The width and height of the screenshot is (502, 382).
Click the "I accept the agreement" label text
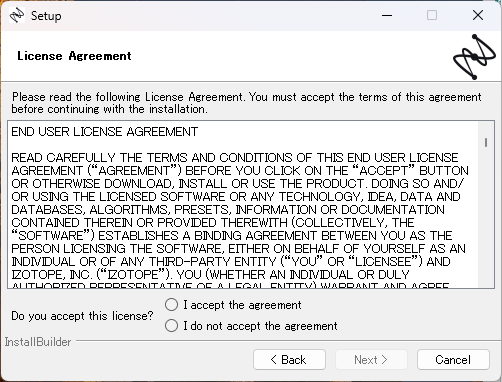242,305
